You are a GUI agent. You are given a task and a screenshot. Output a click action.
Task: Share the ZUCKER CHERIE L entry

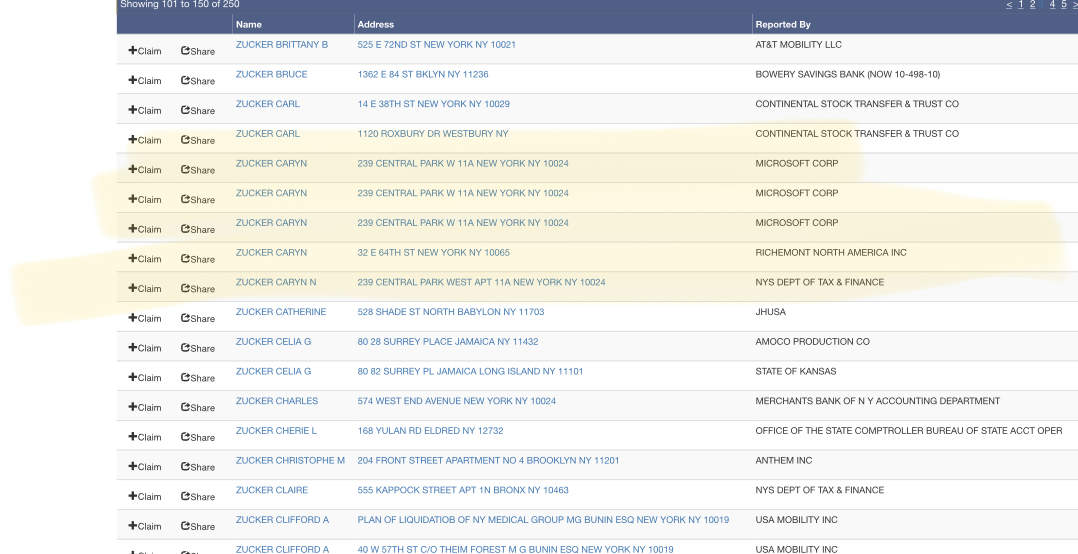pos(198,436)
